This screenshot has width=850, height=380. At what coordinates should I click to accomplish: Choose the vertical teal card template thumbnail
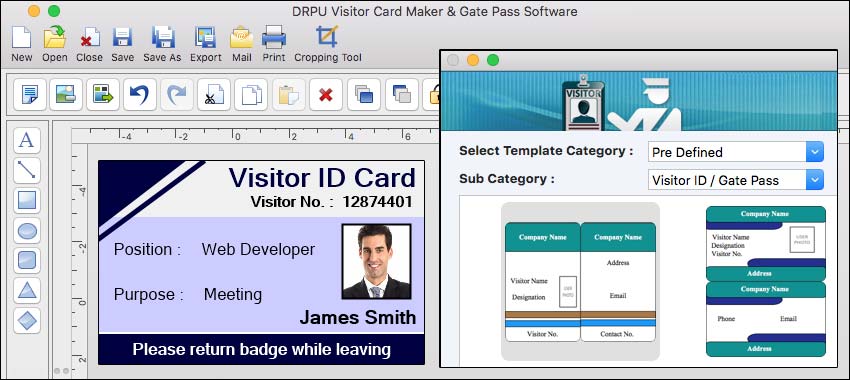pyautogui.click(x=580, y=281)
